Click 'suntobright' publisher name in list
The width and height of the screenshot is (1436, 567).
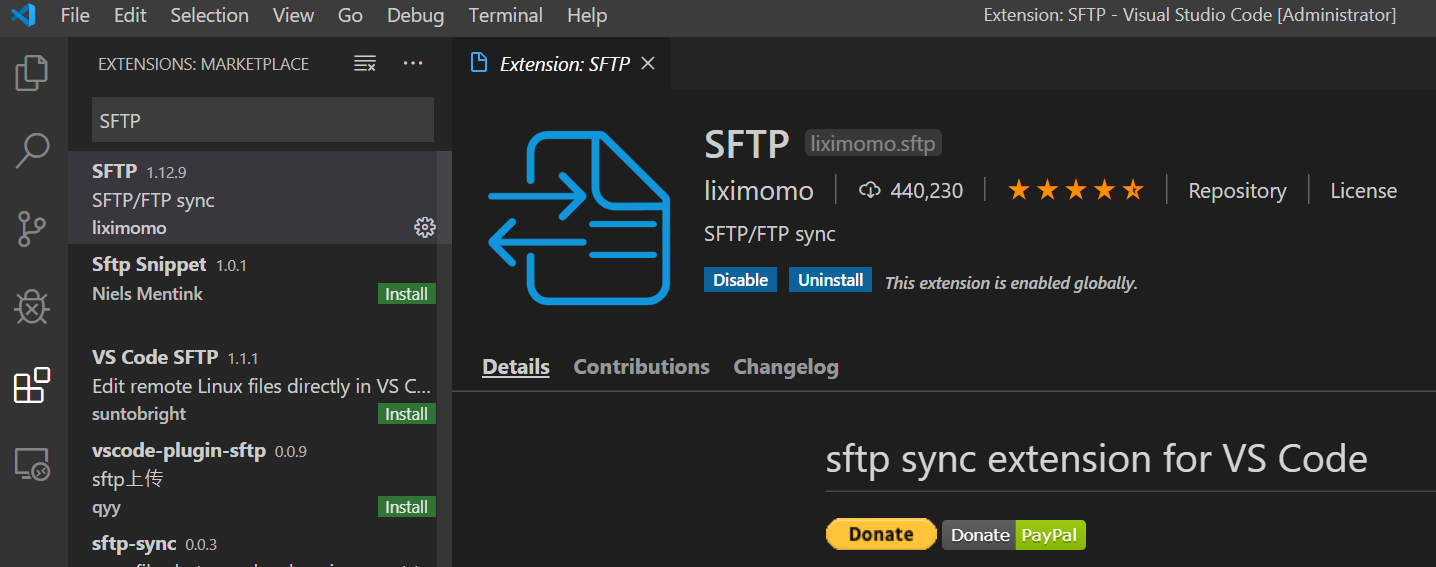(139, 414)
